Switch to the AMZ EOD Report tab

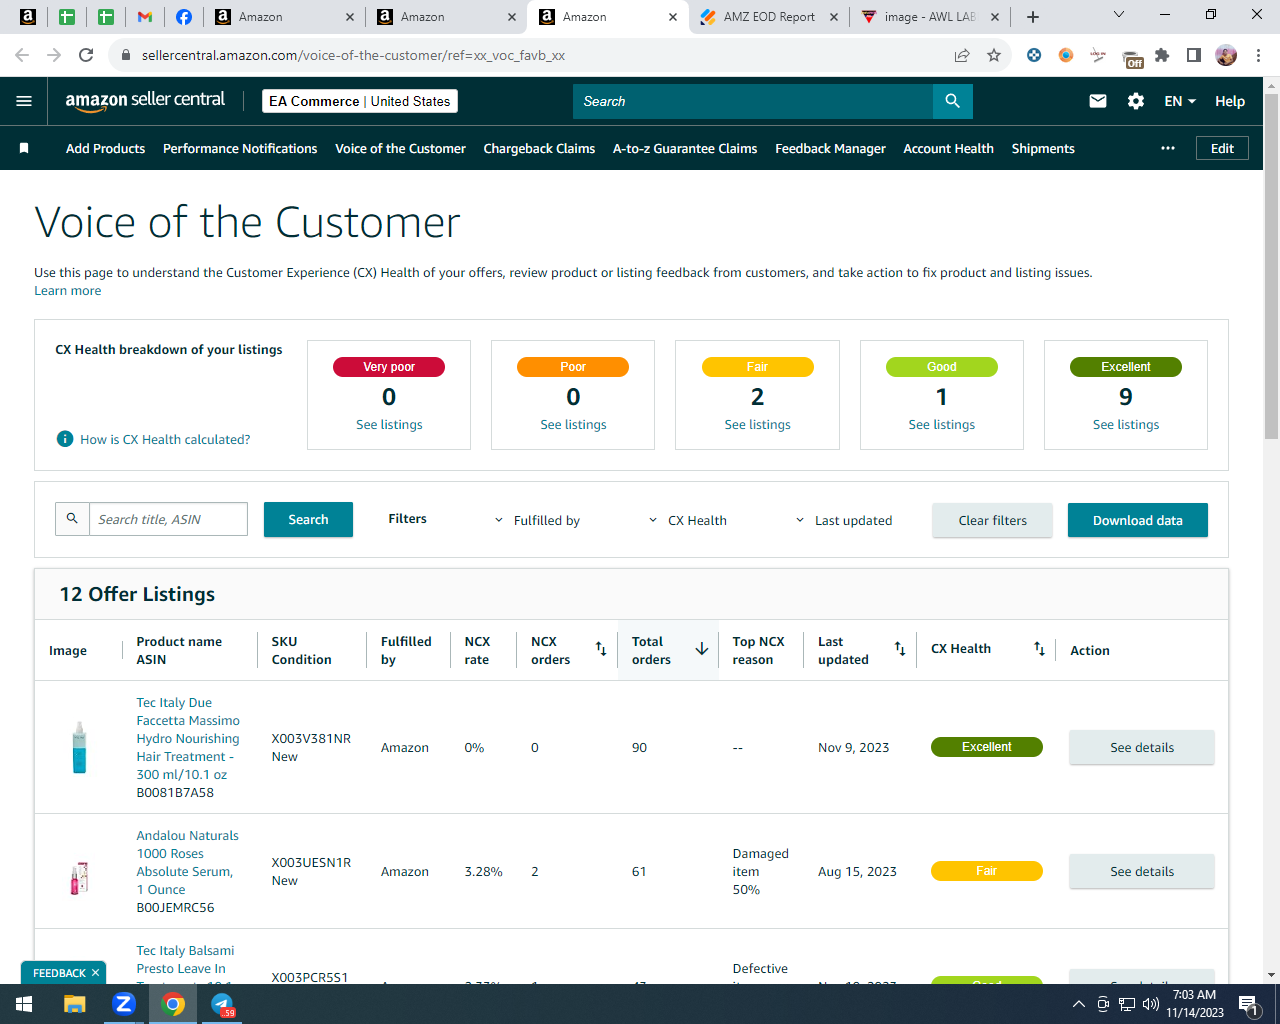769,17
